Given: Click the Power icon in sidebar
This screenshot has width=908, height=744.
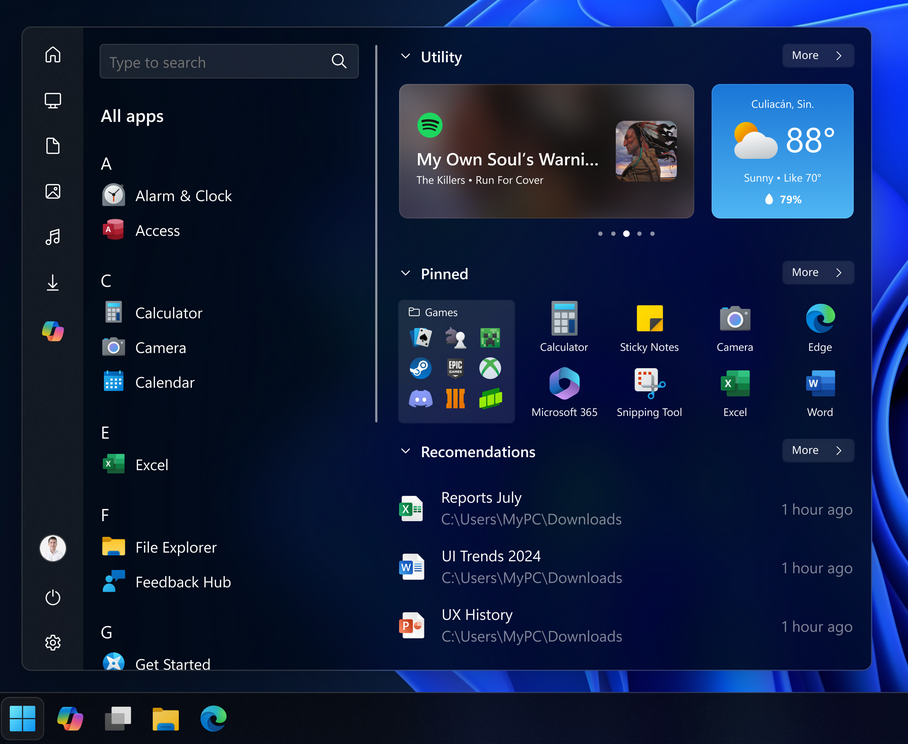Looking at the screenshot, I should click(53, 597).
